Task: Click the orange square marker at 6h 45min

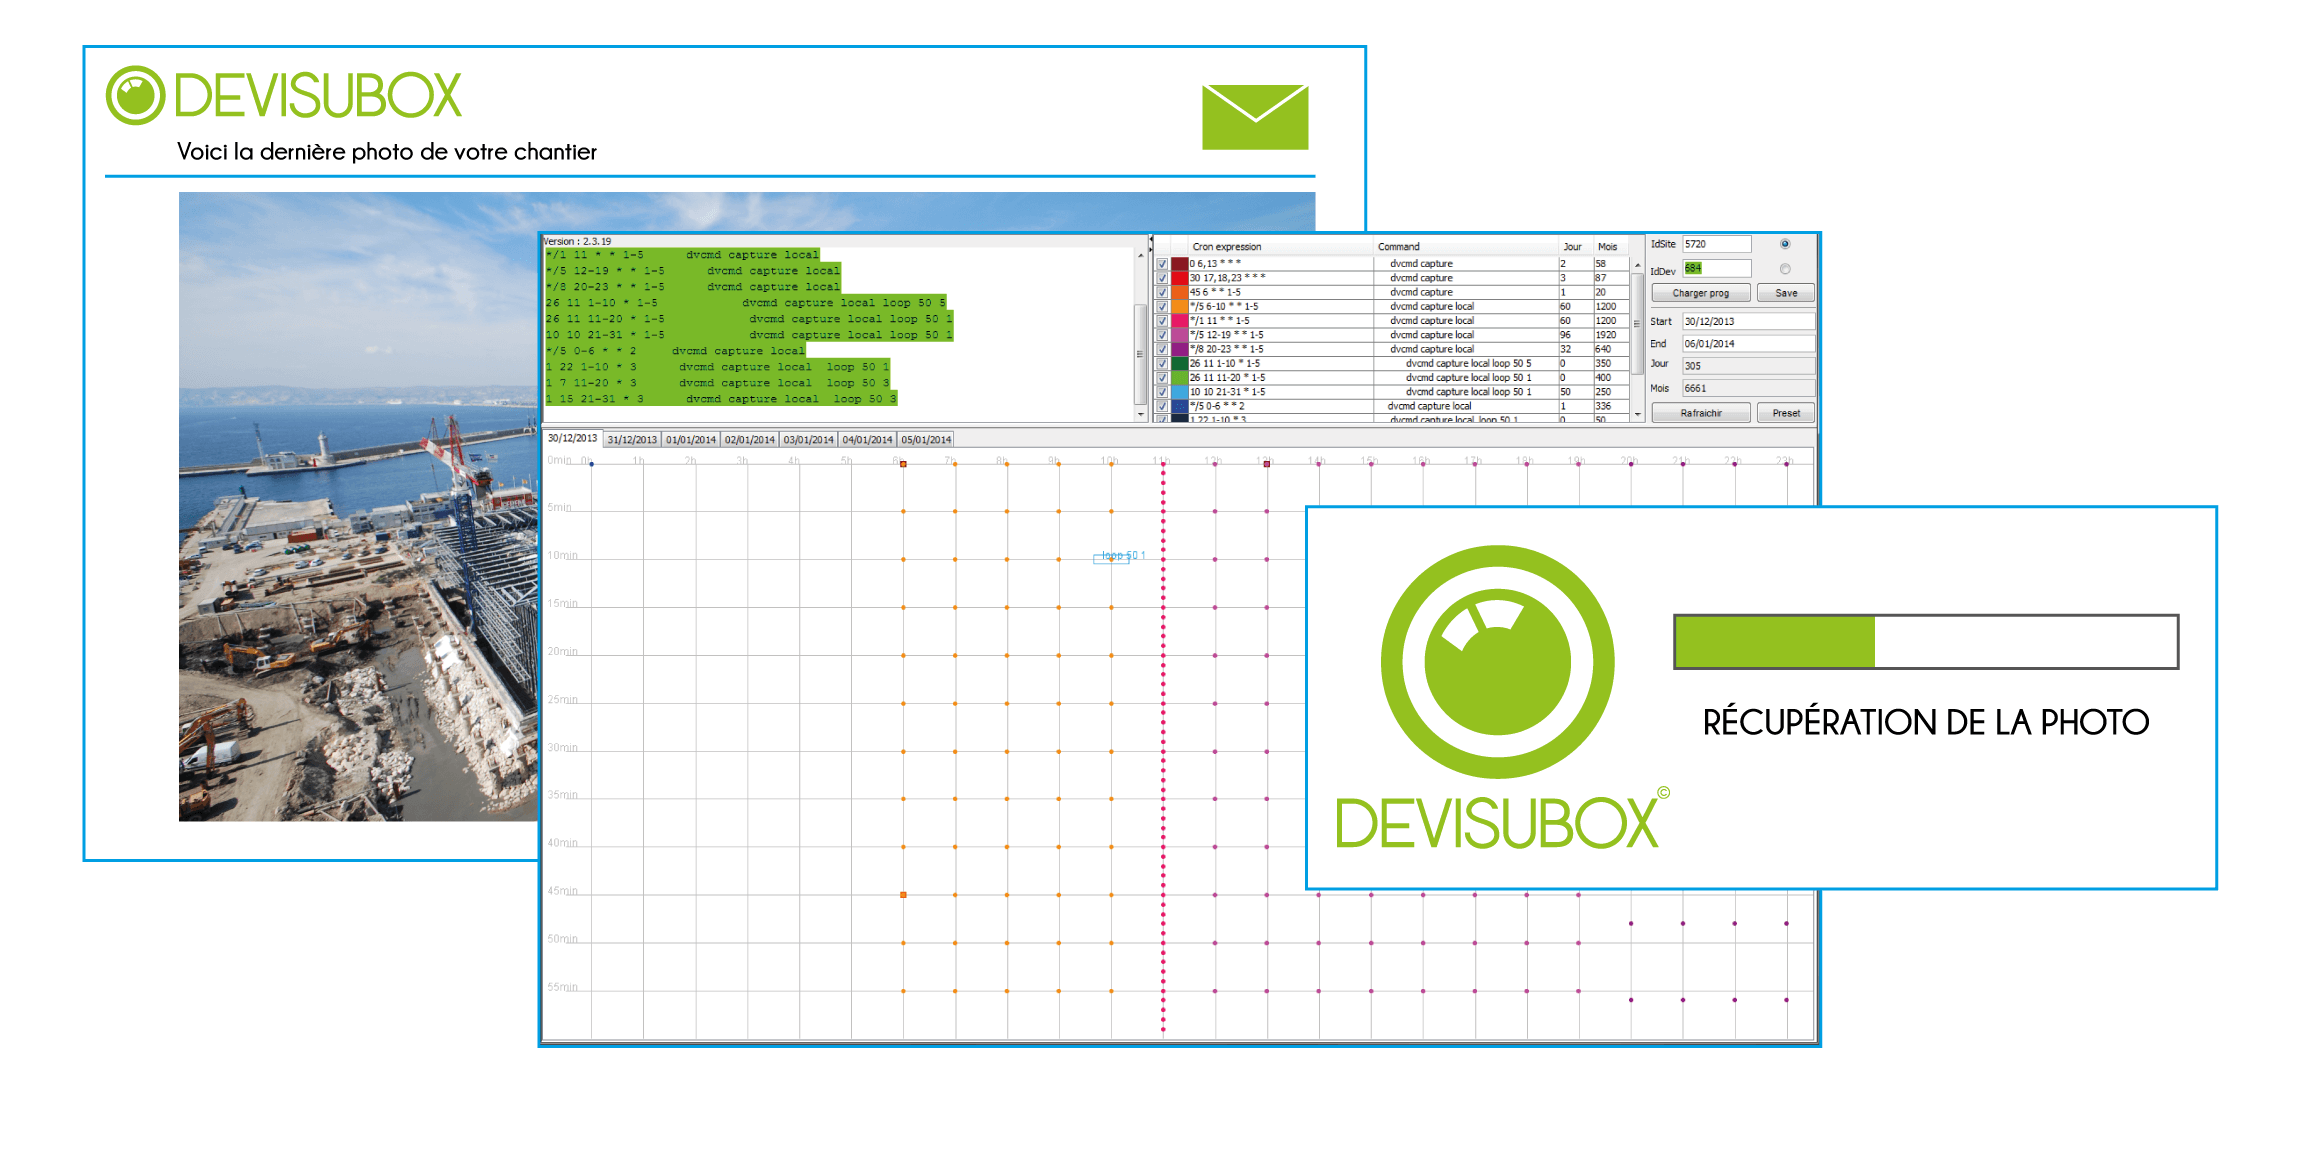Action: (x=903, y=895)
